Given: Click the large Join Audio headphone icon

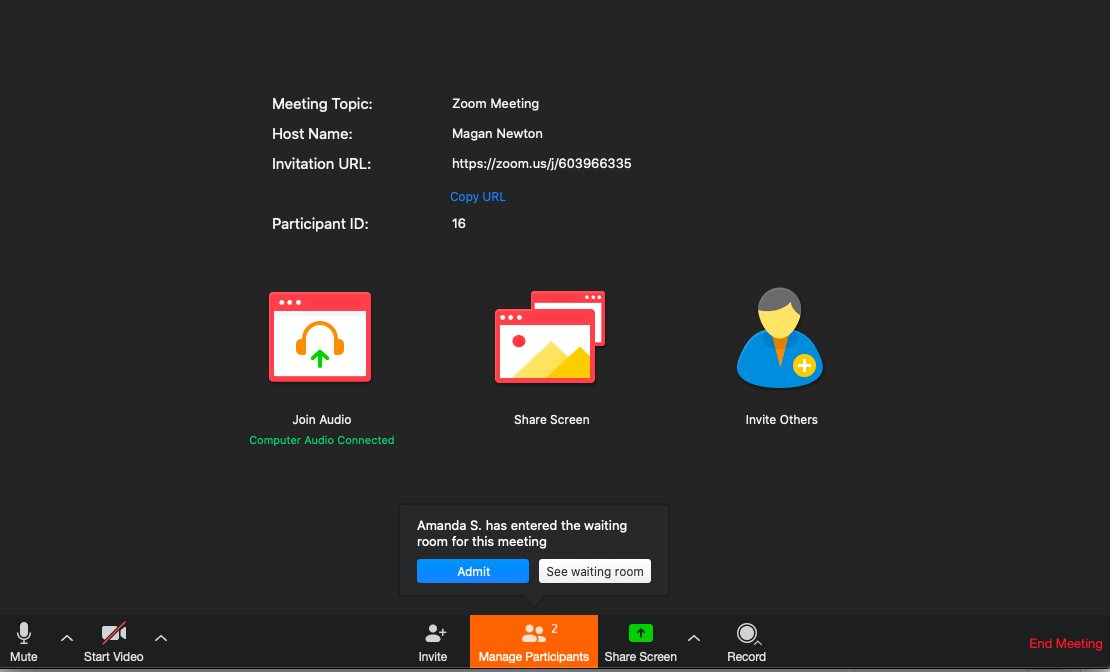Looking at the screenshot, I should (x=320, y=337).
